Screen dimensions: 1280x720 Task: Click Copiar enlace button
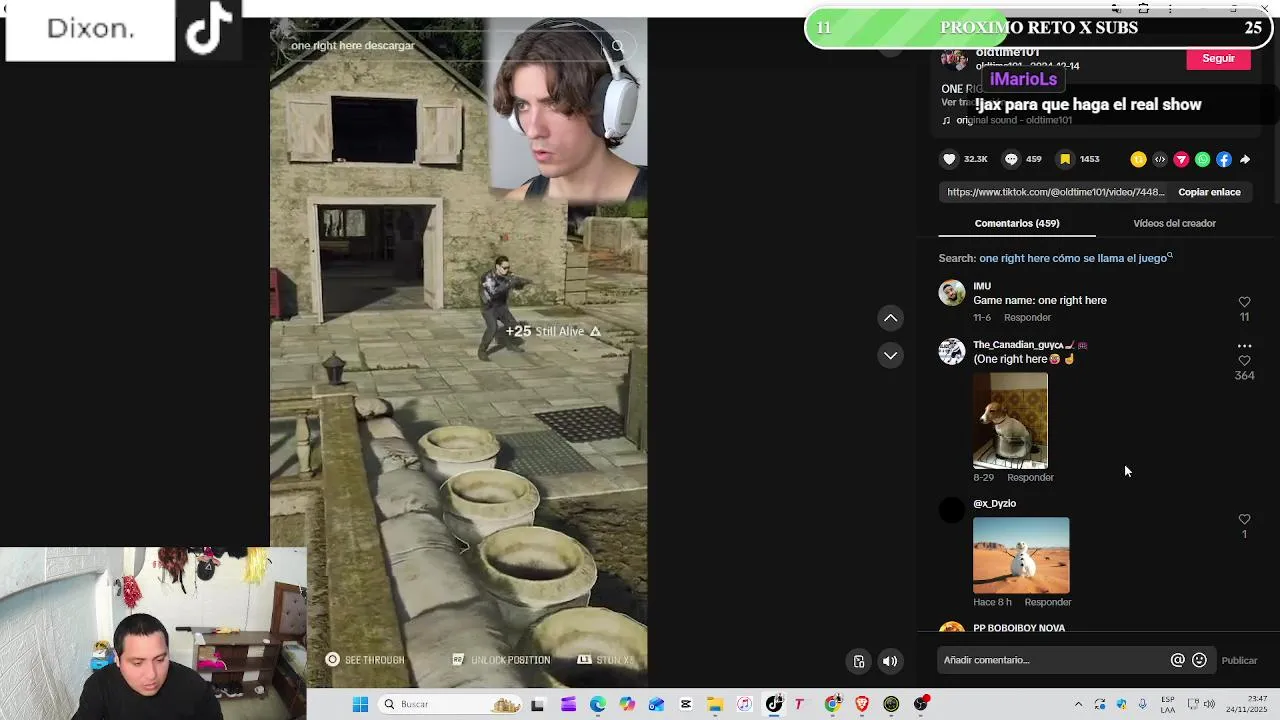[x=1209, y=192]
